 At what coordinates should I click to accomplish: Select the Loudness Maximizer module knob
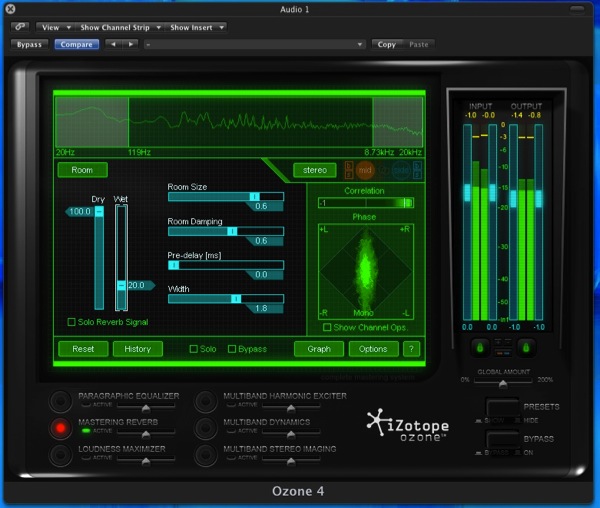60,455
